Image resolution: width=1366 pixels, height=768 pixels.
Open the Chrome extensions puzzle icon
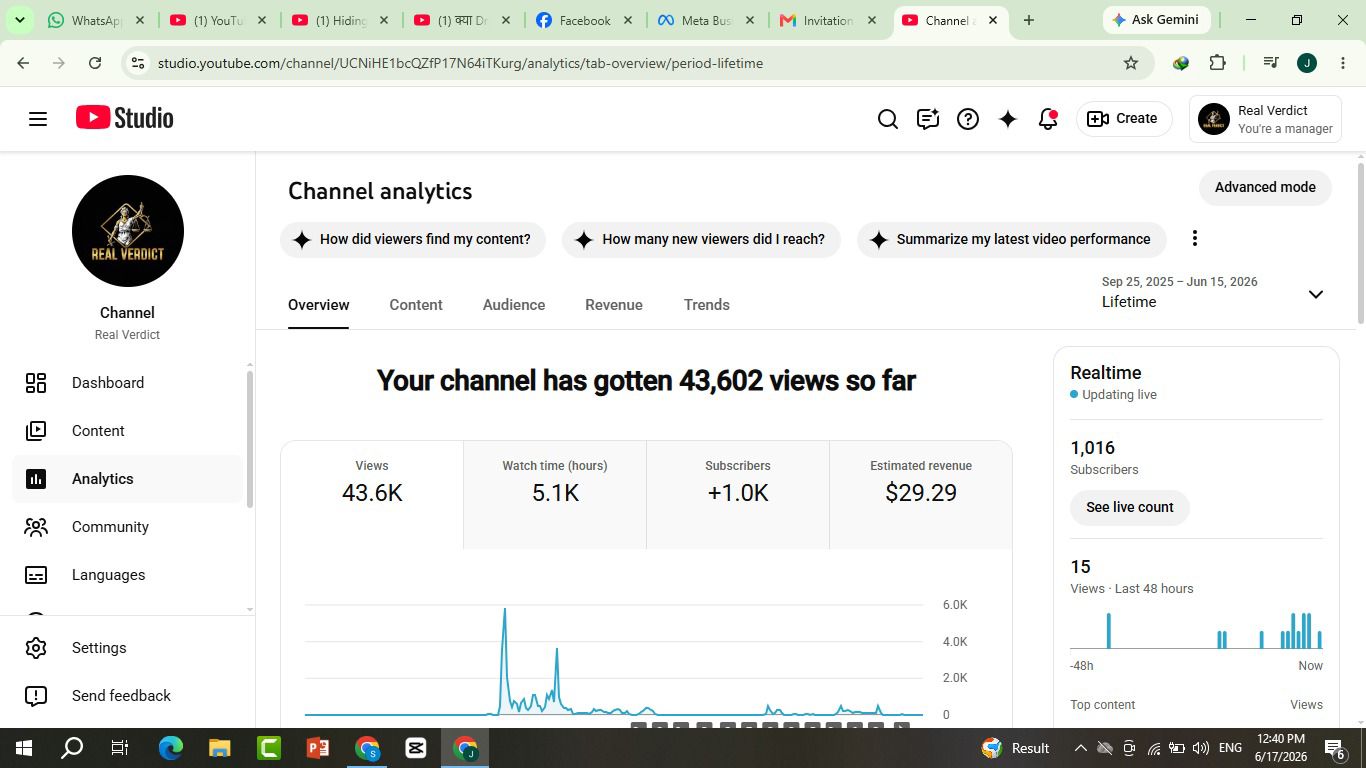coord(1217,63)
